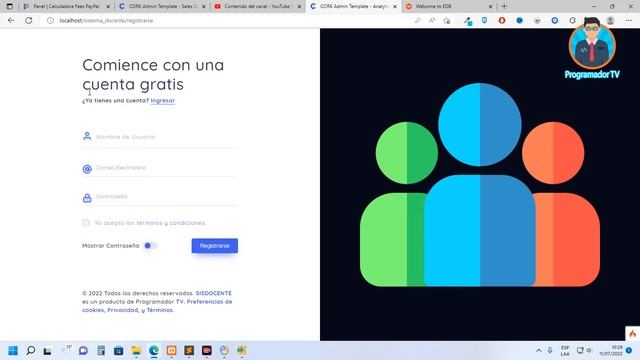Click the flame icon at bottom right
Viewport: 640px width, 360px height.
click(633, 334)
